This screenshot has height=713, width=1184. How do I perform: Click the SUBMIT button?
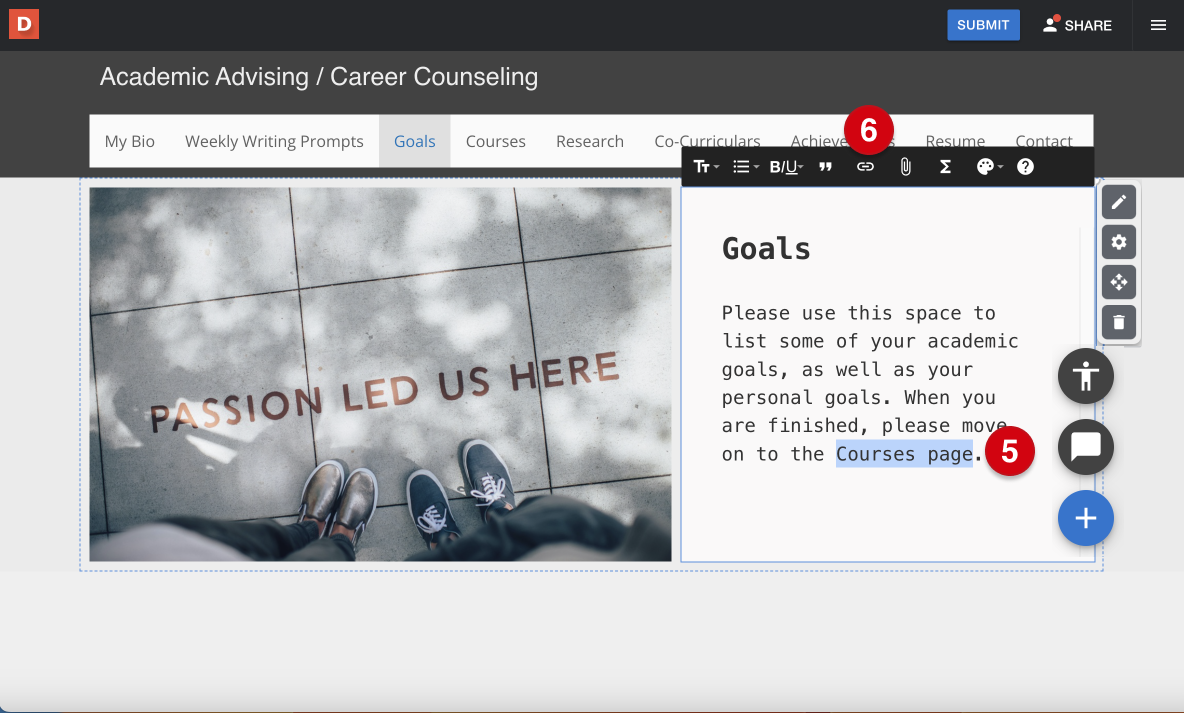tap(983, 25)
